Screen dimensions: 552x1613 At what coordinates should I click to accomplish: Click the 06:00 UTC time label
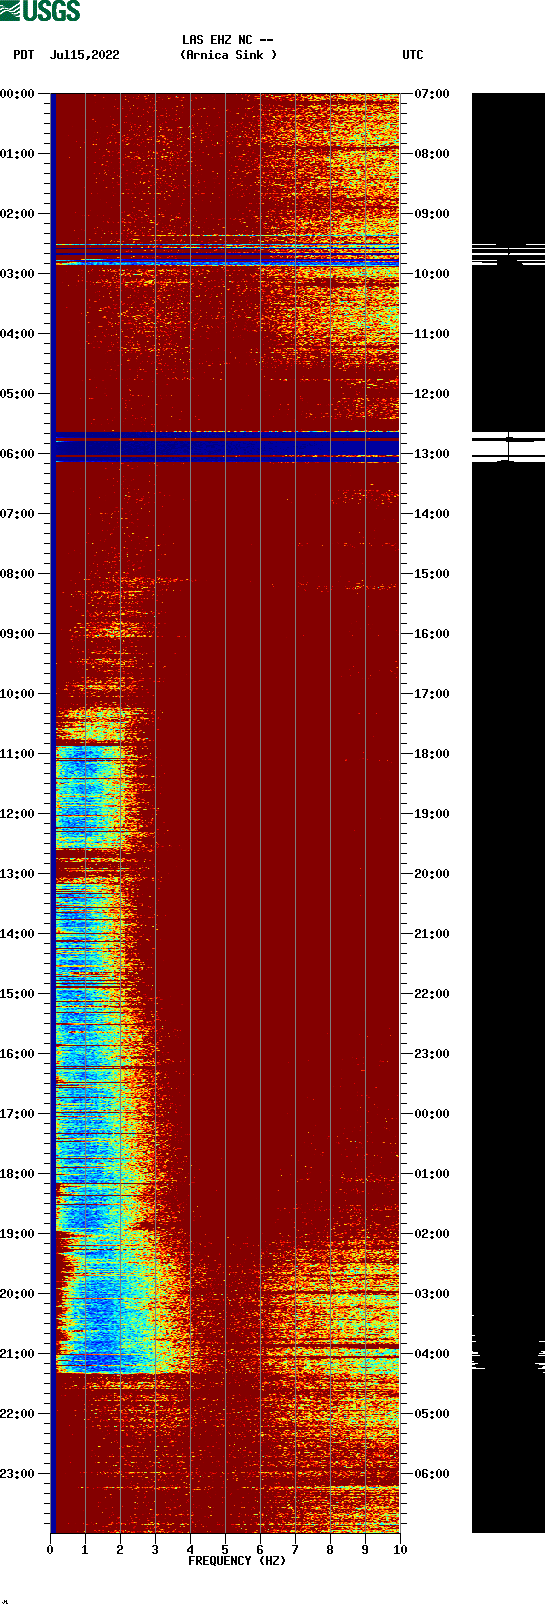click(432, 1474)
